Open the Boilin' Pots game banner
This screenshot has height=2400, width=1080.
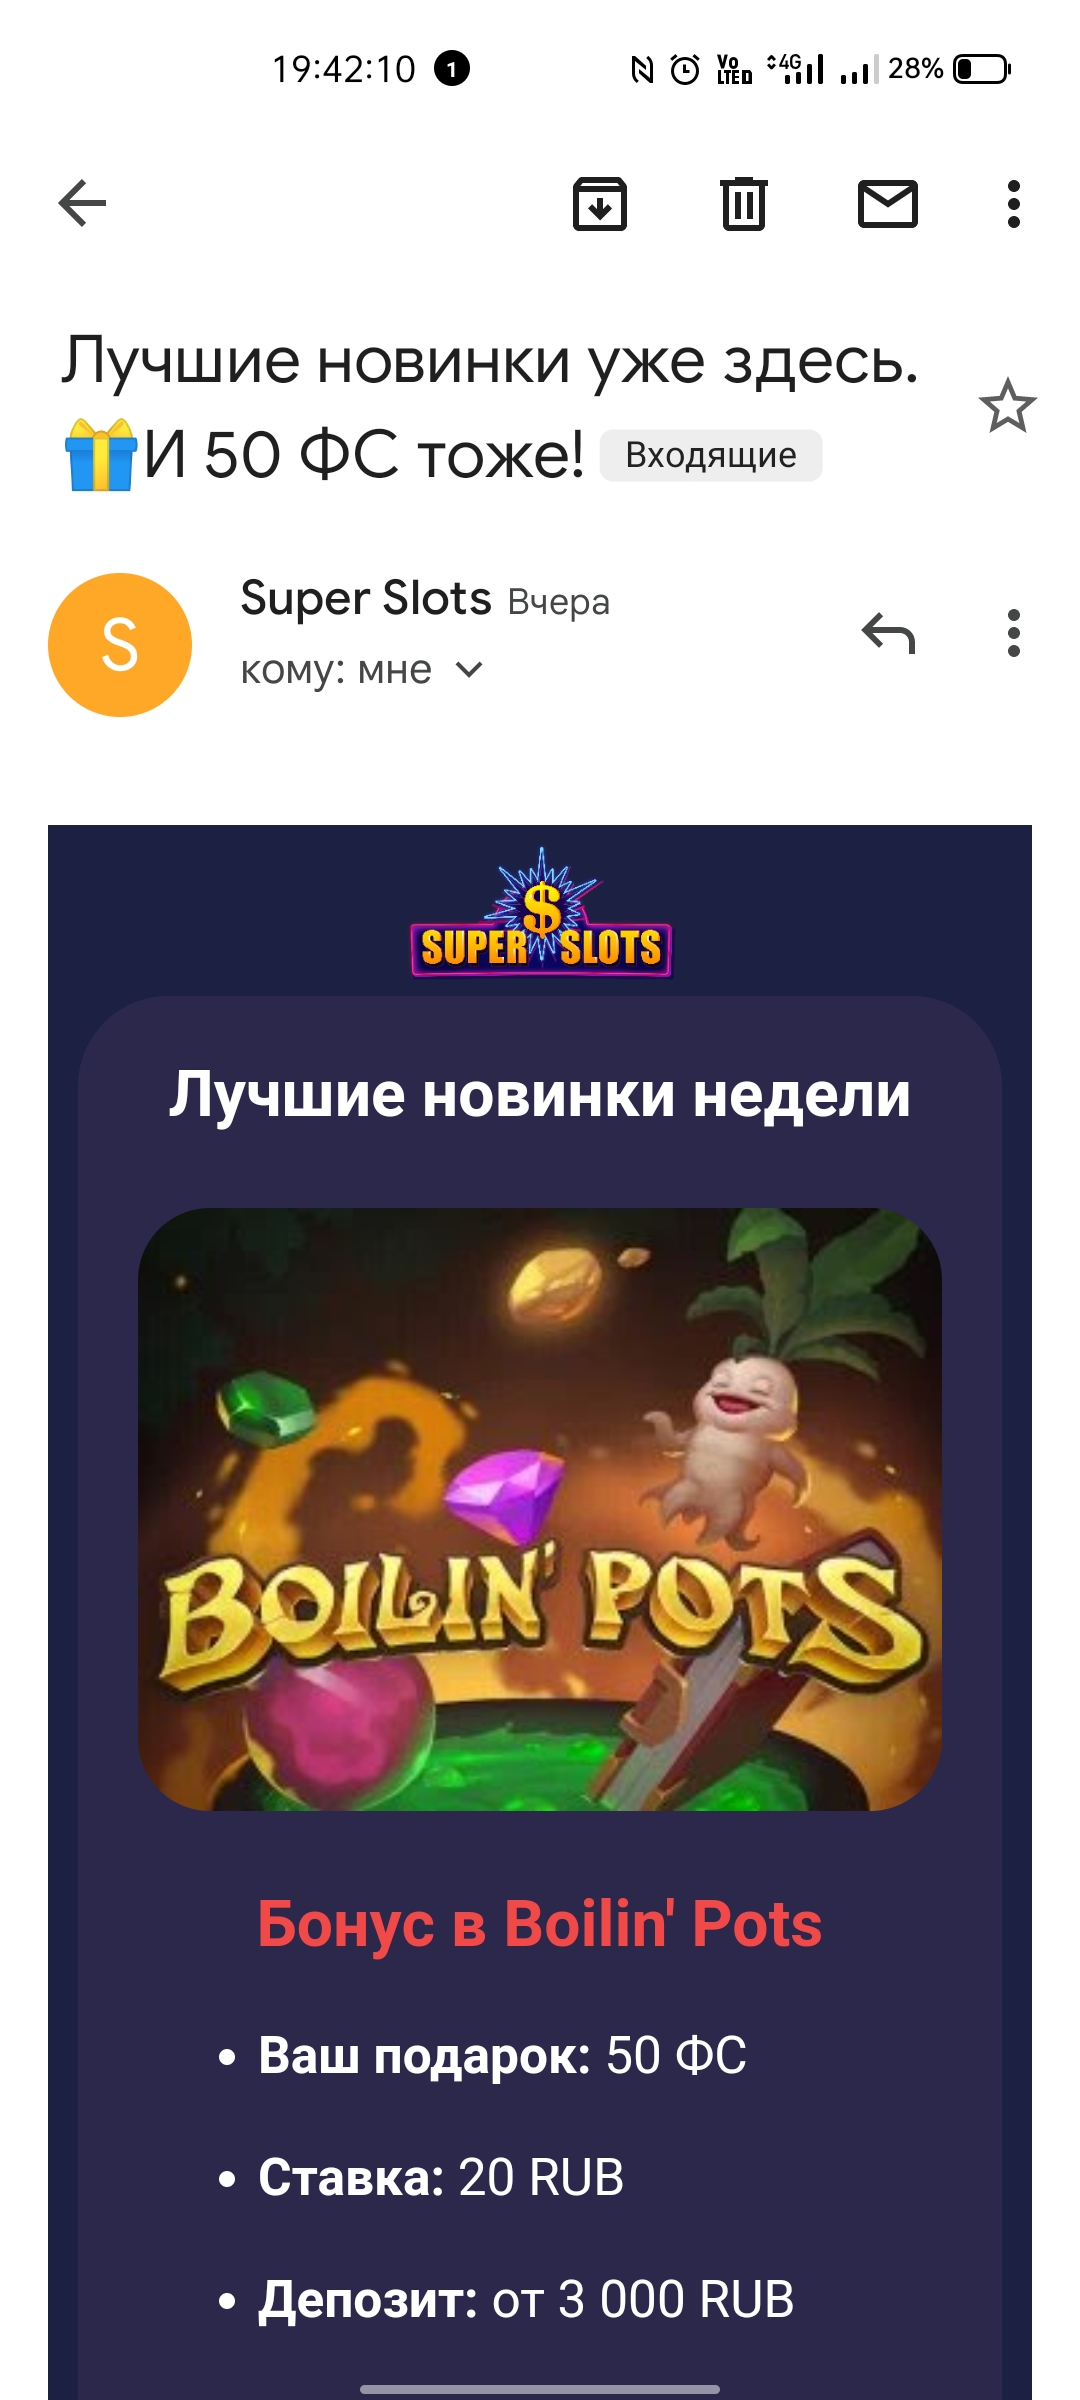click(x=540, y=1509)
